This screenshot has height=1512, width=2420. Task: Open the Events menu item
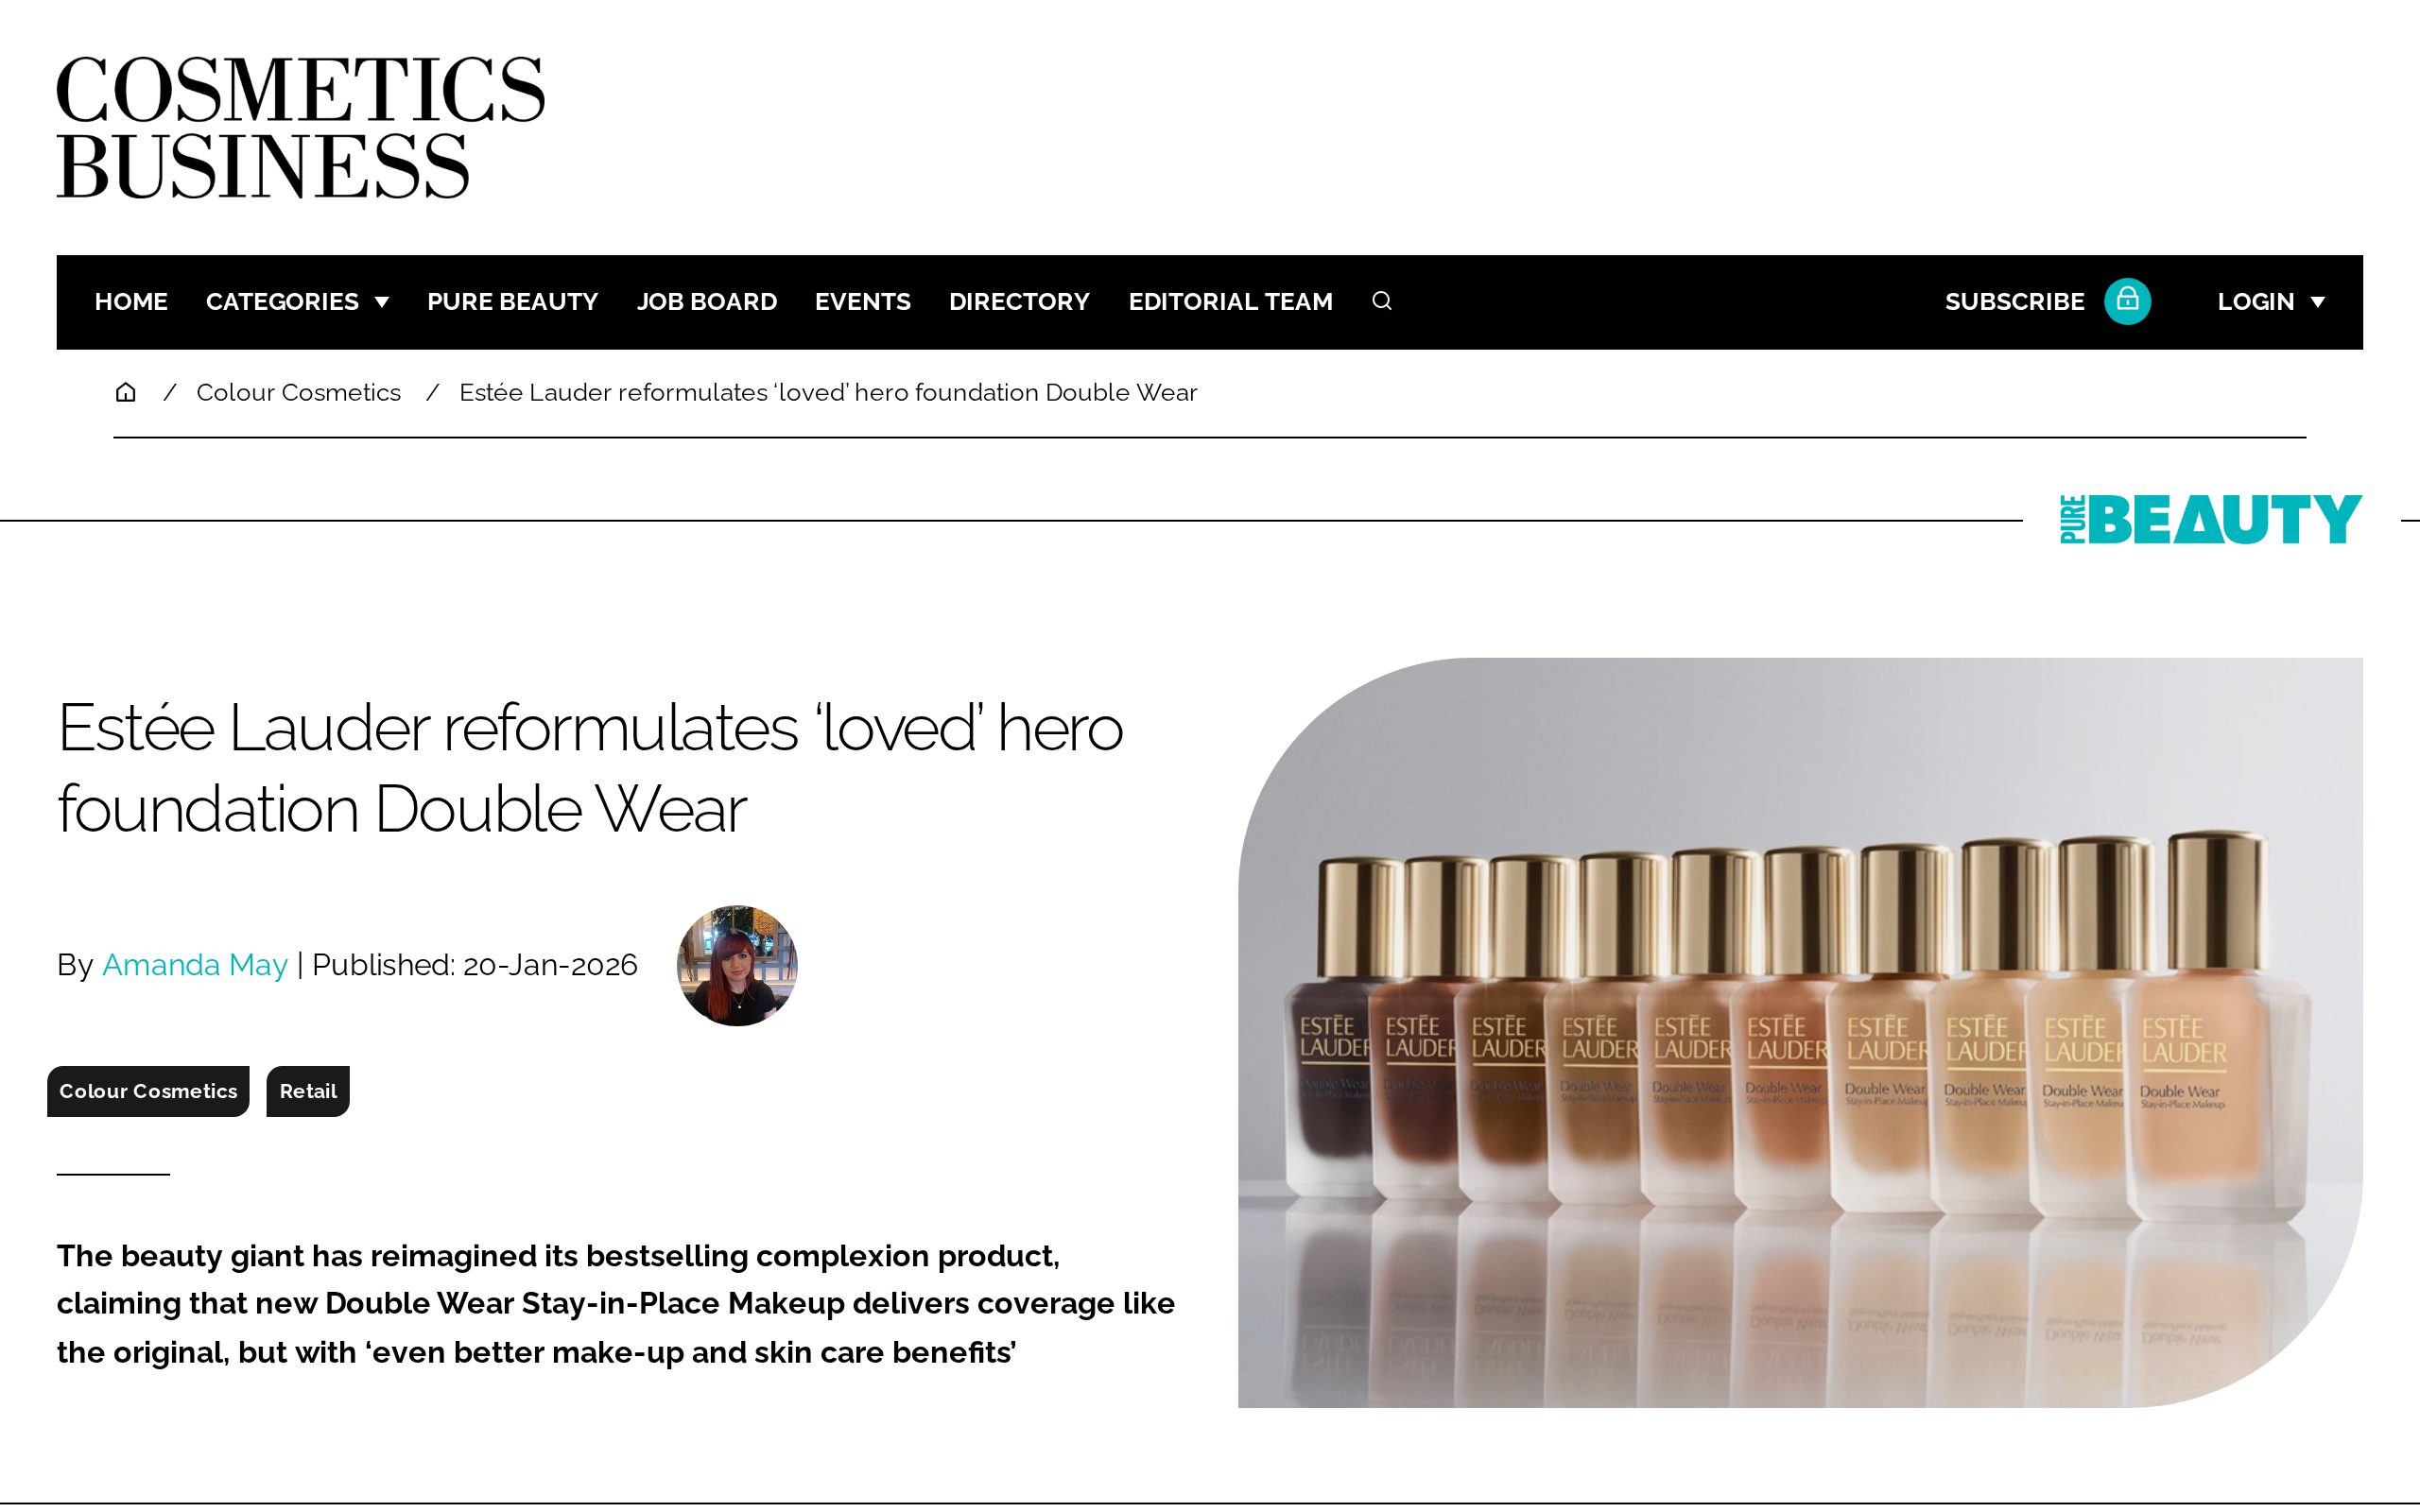coord(862,302)
